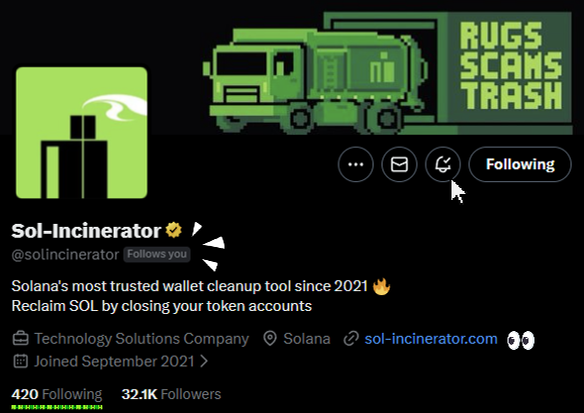Viewport: 584px width, 413px height.
Task: Click the gold verified badge
Action: (x=174, y=230)
